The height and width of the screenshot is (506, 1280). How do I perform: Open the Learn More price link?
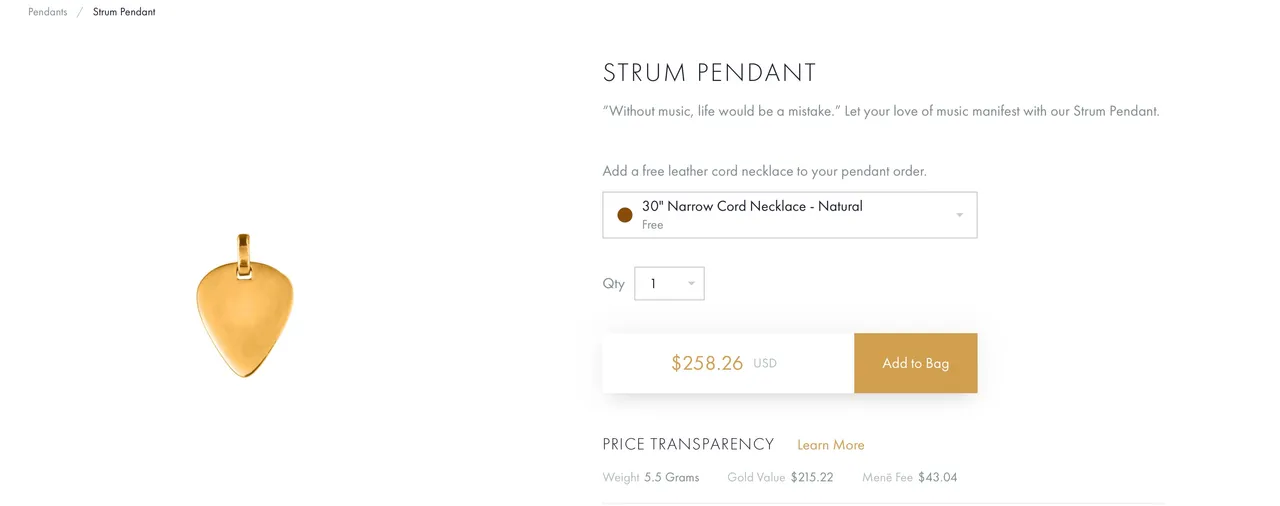tap(831, 445)
